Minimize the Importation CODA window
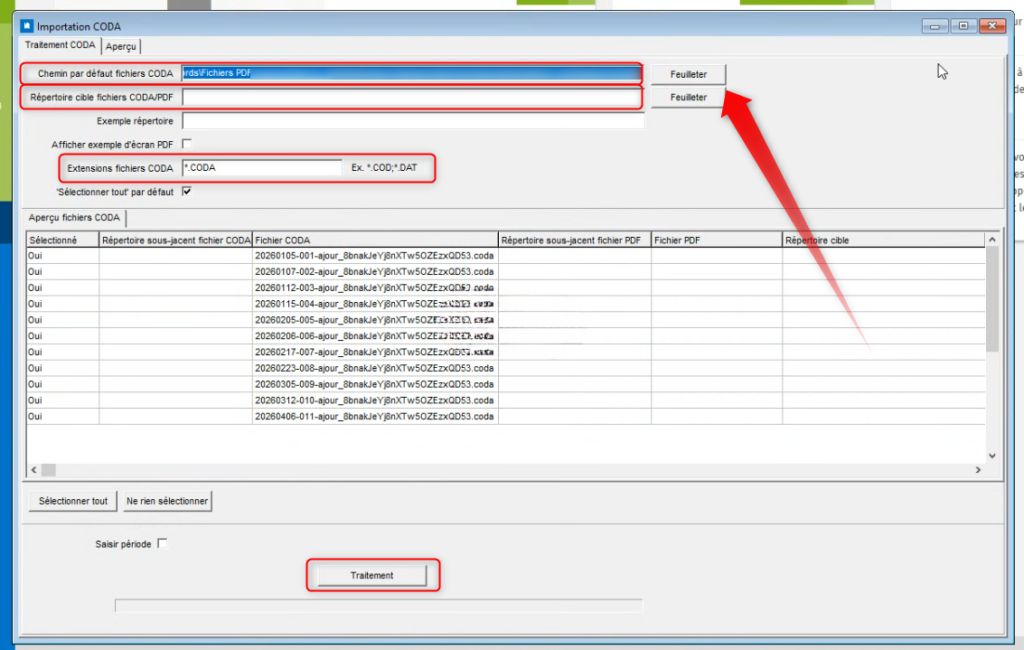 937,26
